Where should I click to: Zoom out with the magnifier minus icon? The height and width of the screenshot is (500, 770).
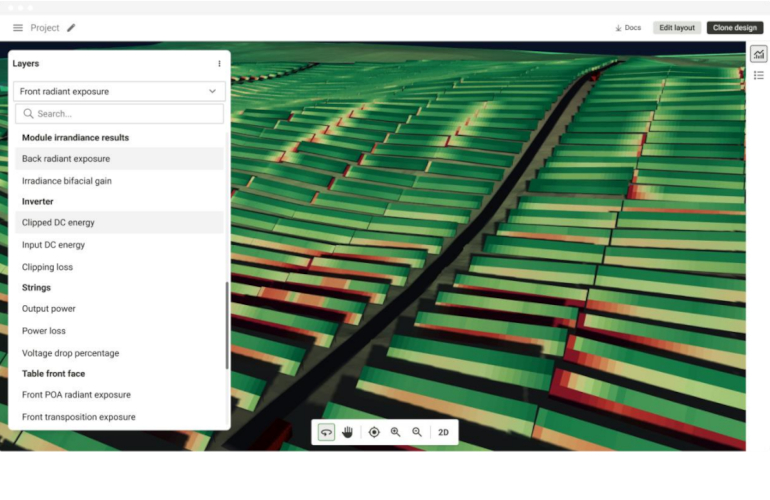click(x=417, y=432)
